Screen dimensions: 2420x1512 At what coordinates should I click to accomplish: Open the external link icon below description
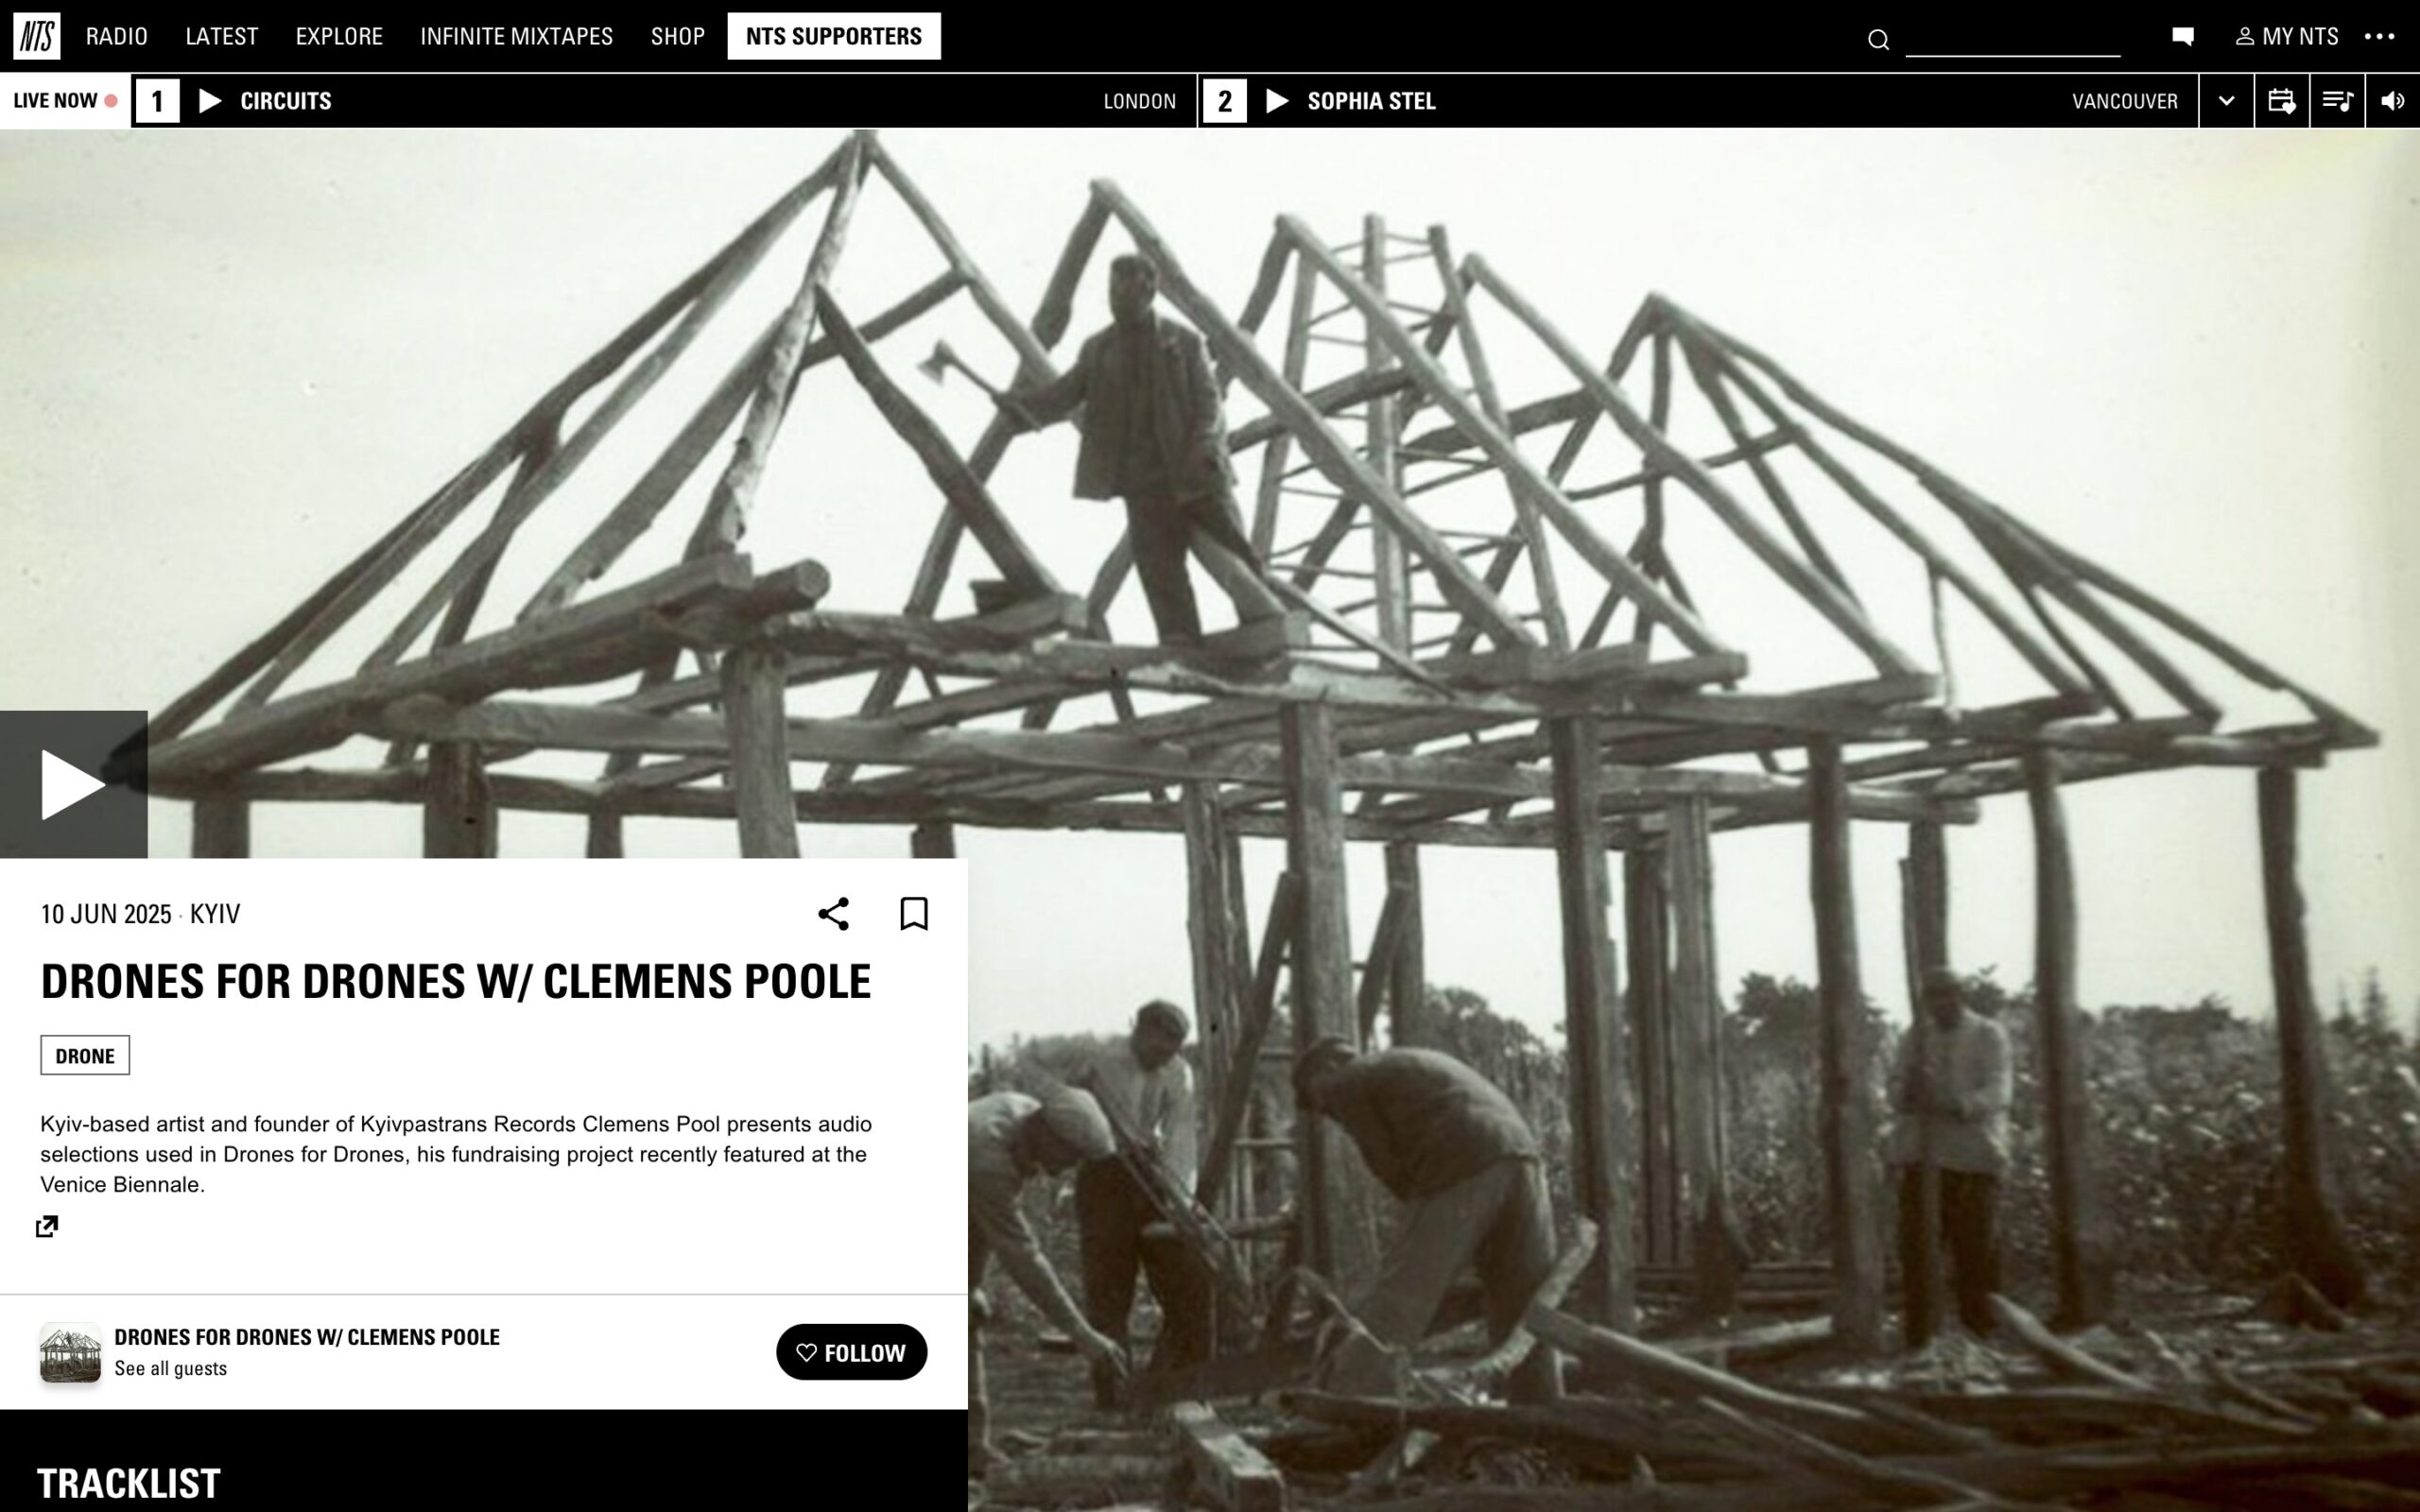click(x=47, y=1226)
